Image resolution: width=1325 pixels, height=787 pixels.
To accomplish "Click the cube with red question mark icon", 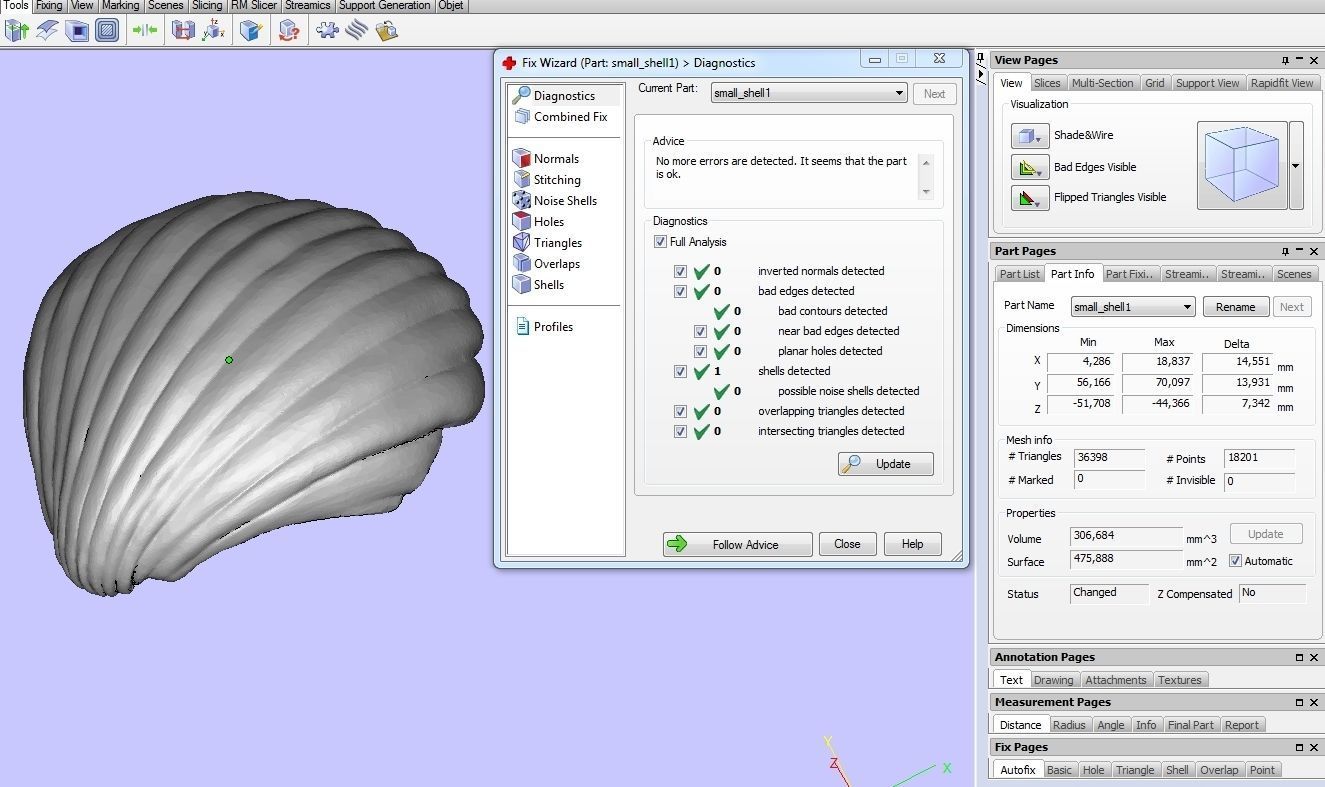I will [289, 31].
